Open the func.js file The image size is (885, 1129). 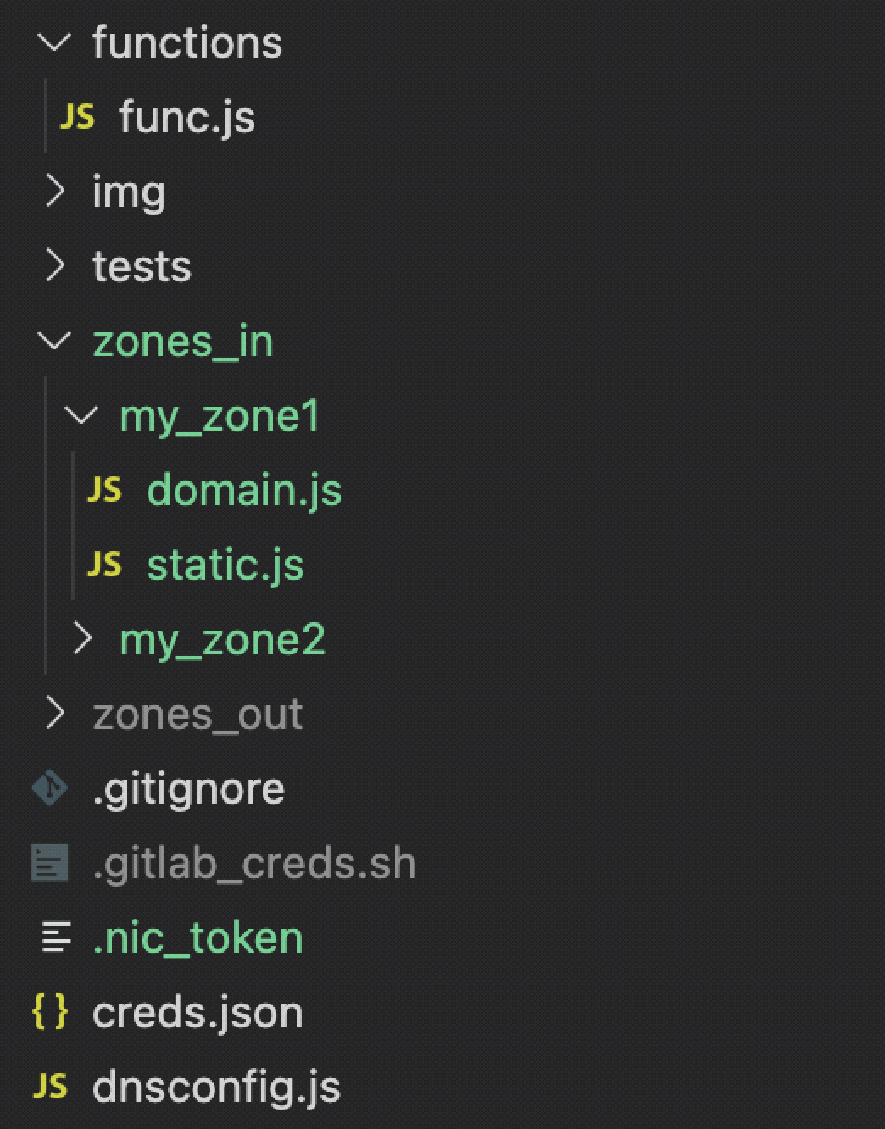pos(187,118)
